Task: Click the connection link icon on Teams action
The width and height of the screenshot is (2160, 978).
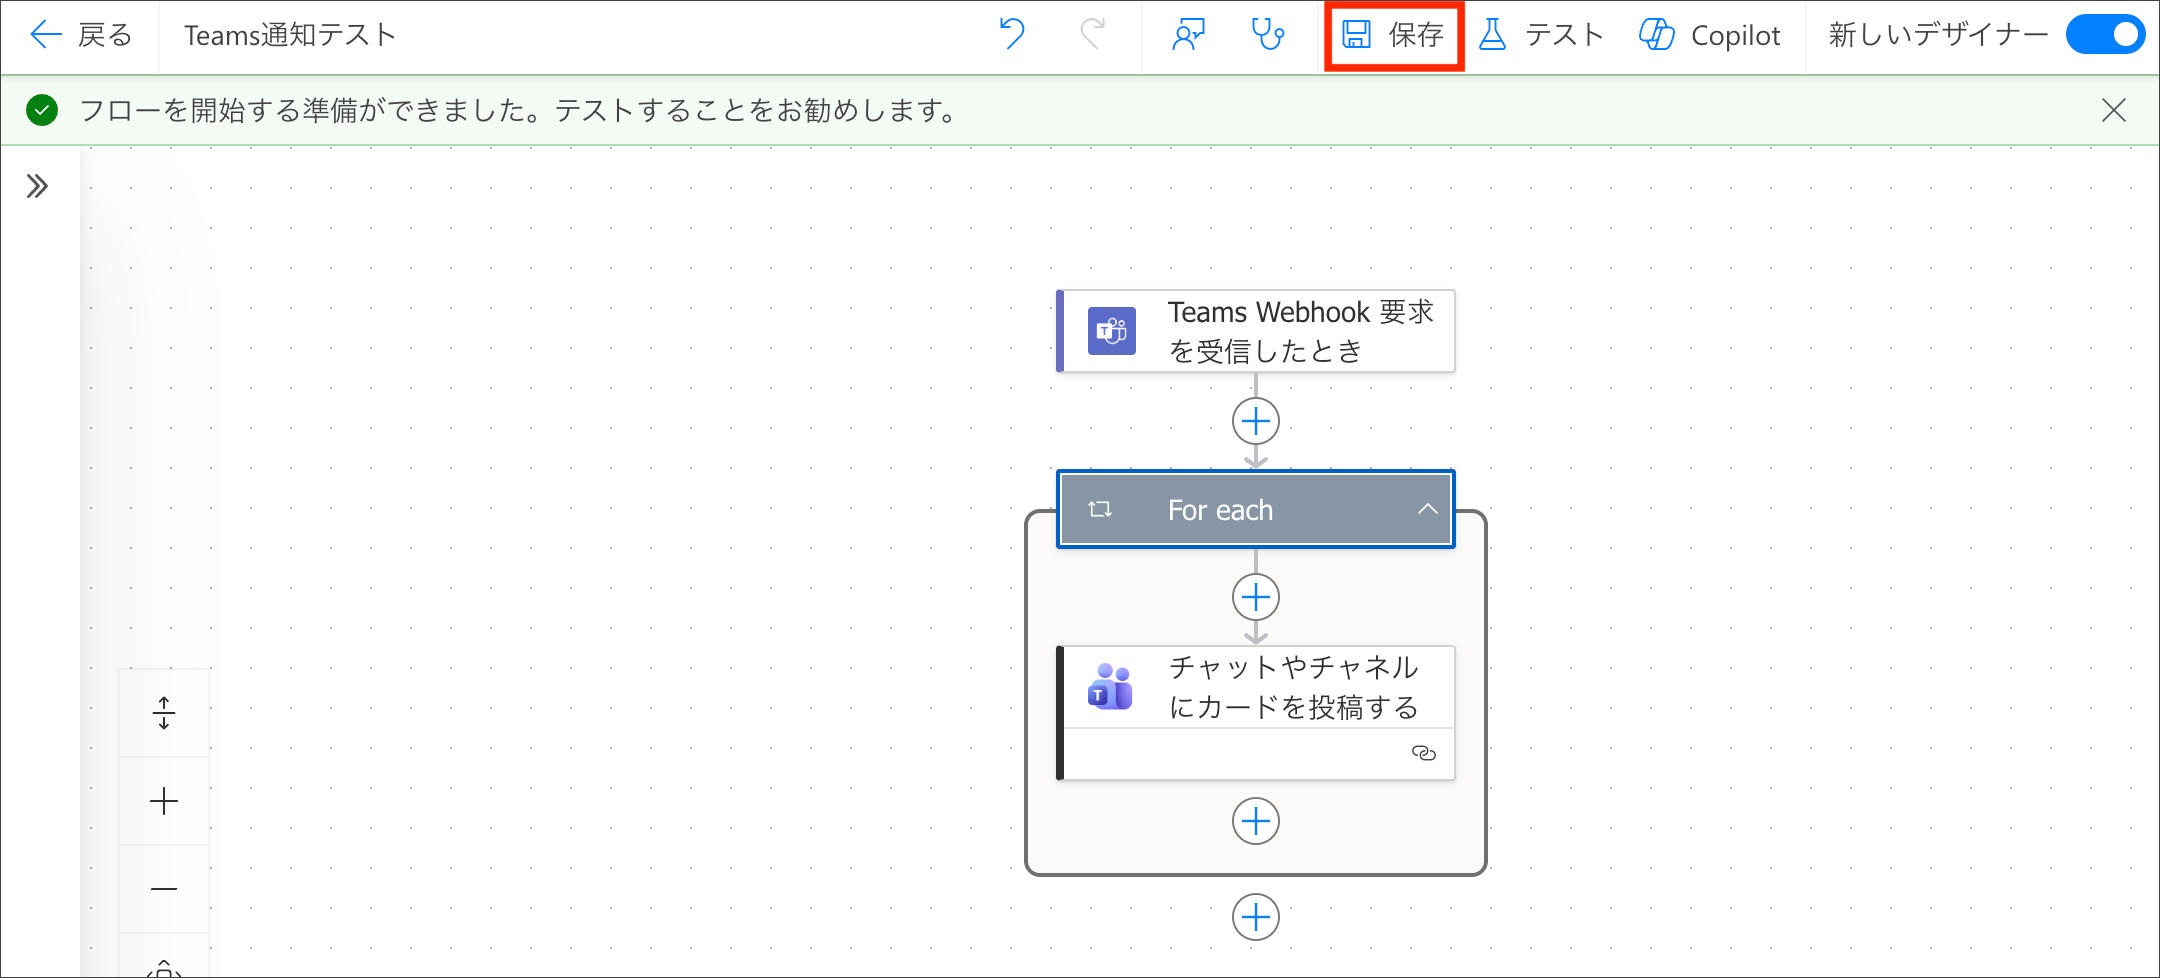Action: (x=1423, y=753)
